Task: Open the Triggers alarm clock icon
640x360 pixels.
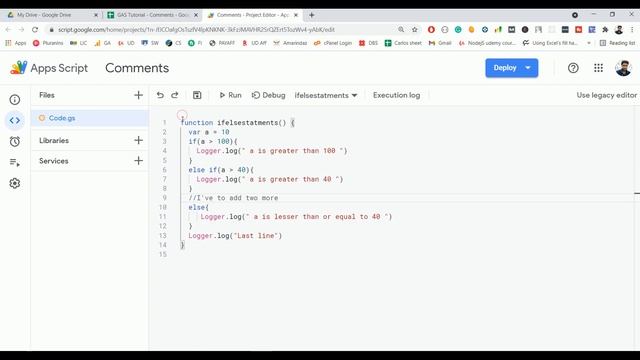Action: tap(15, 142)
